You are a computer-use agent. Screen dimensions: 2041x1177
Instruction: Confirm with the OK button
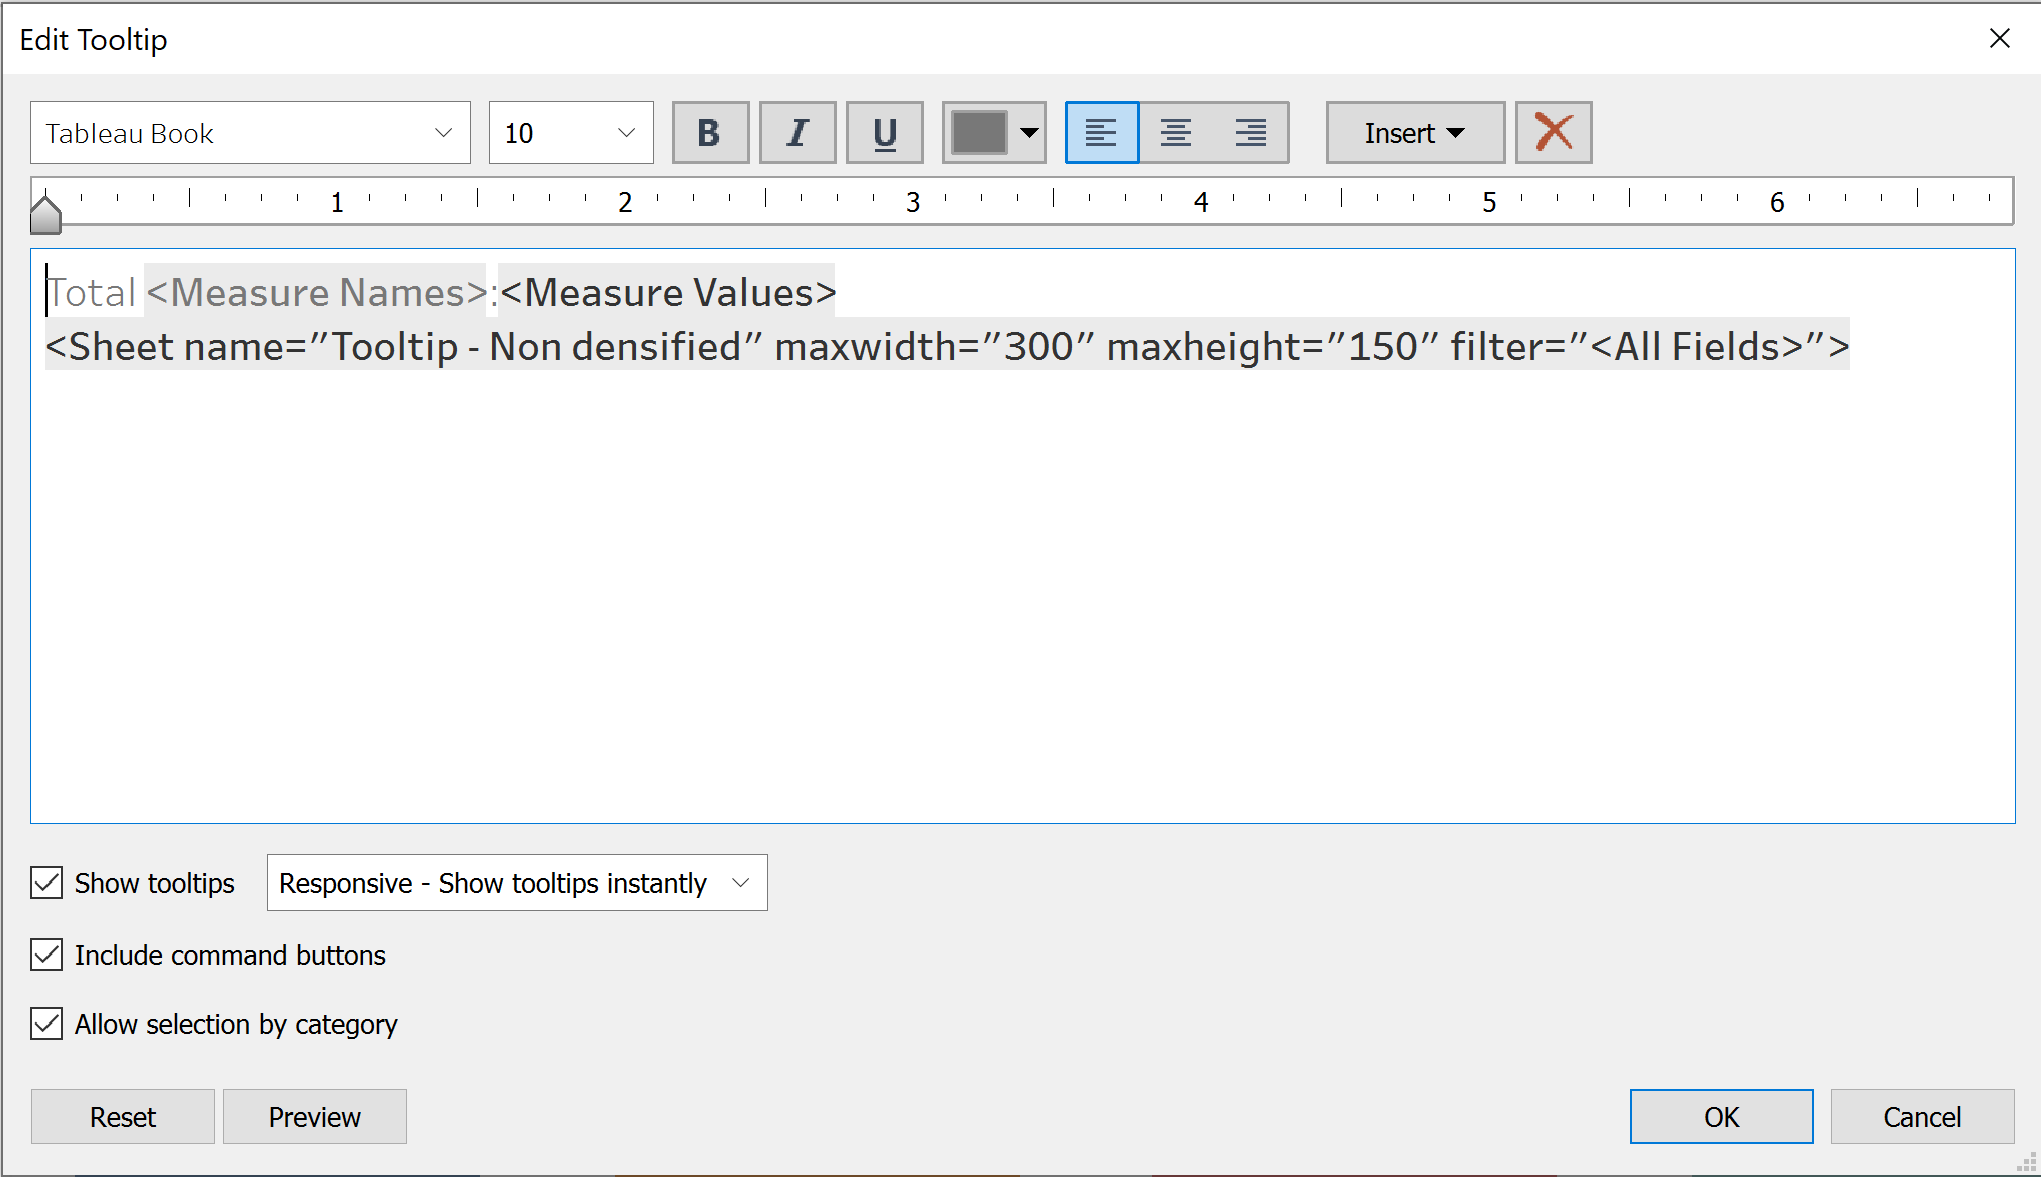point(1720,1116)
